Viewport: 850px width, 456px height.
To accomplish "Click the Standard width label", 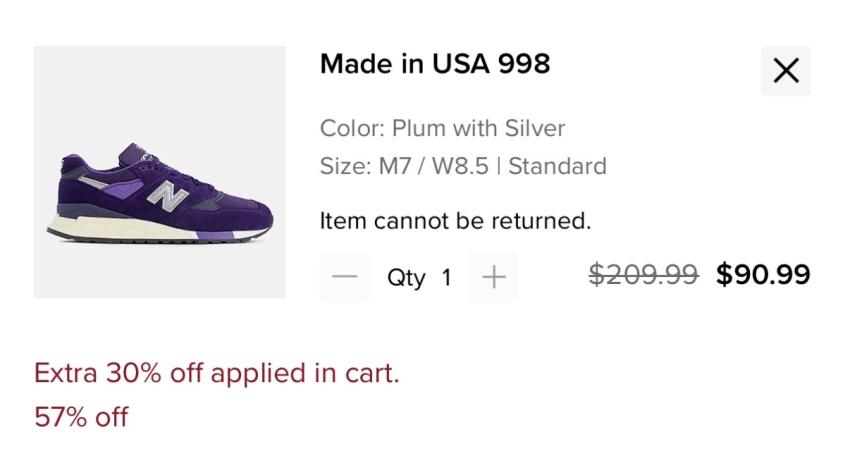I will 557,166.
